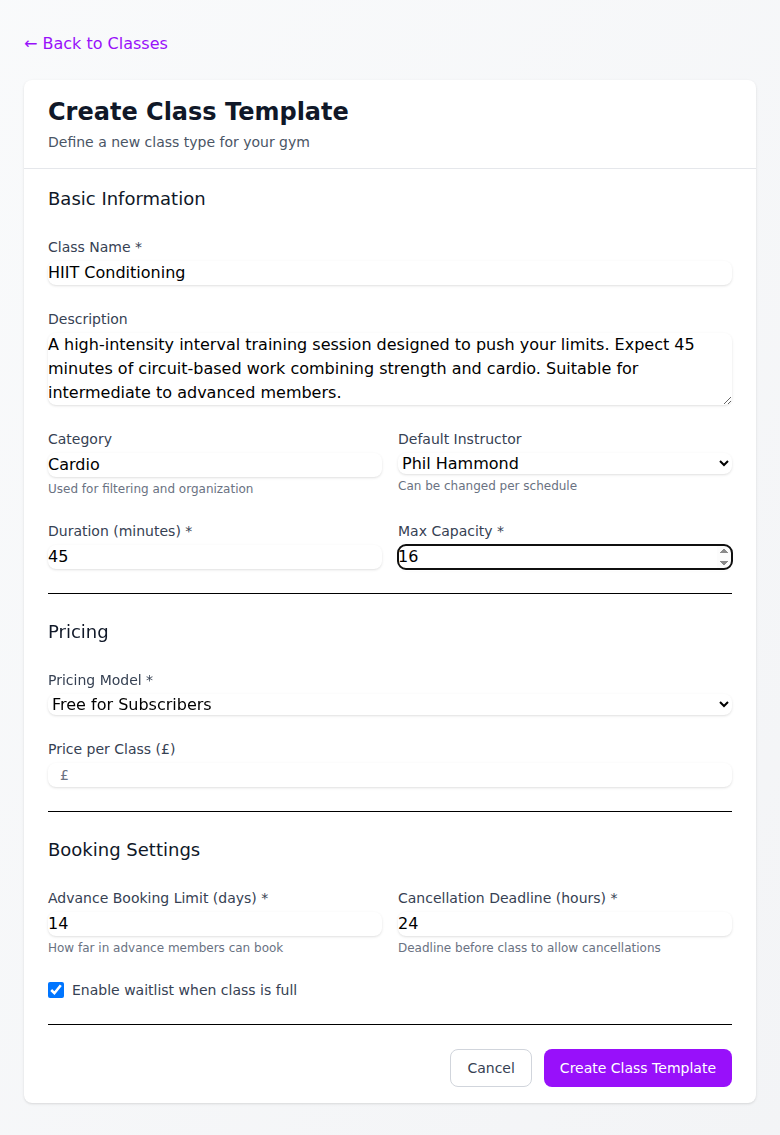Click the Max Capacity increment stepper arrow
The image size is (780, 1135).
[x=723, y=551]
